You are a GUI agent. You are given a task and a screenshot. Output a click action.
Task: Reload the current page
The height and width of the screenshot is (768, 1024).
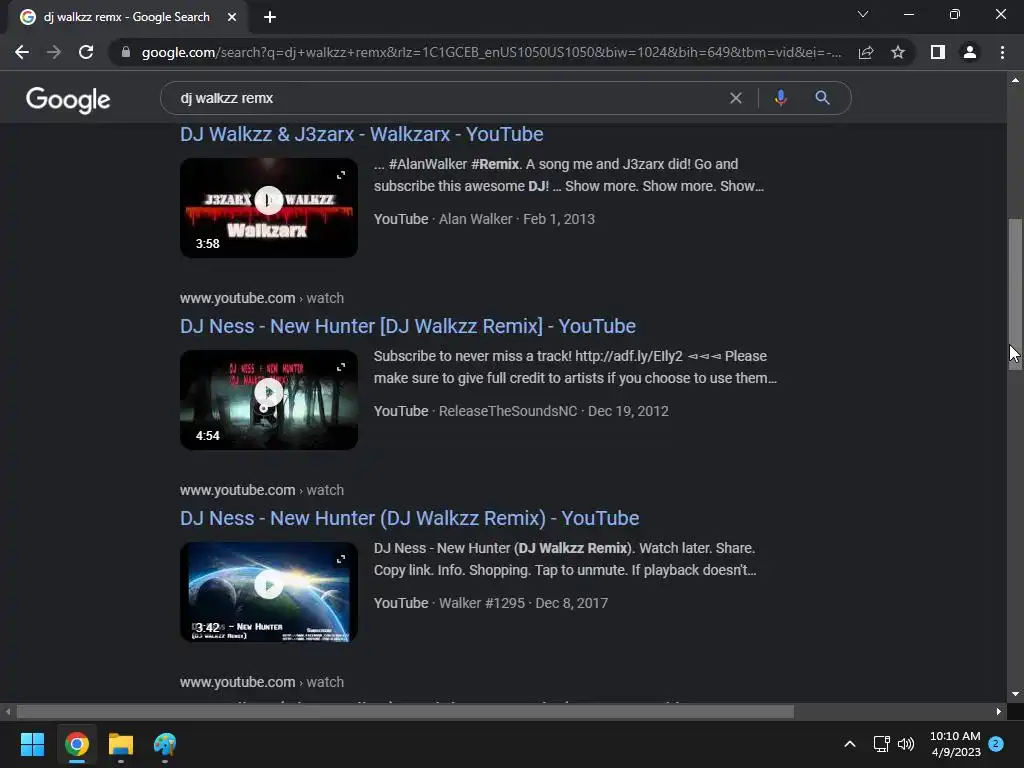[86, 52]
